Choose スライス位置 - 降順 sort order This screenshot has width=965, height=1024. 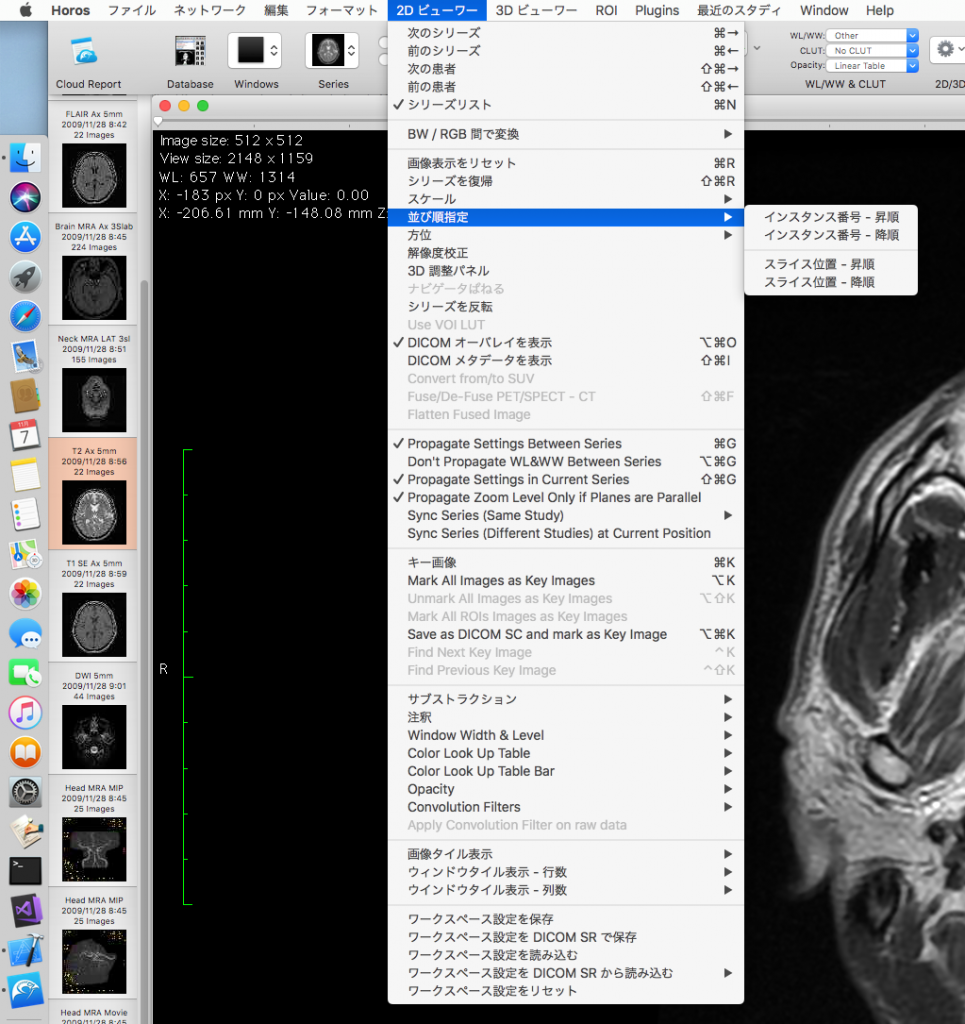831,282
